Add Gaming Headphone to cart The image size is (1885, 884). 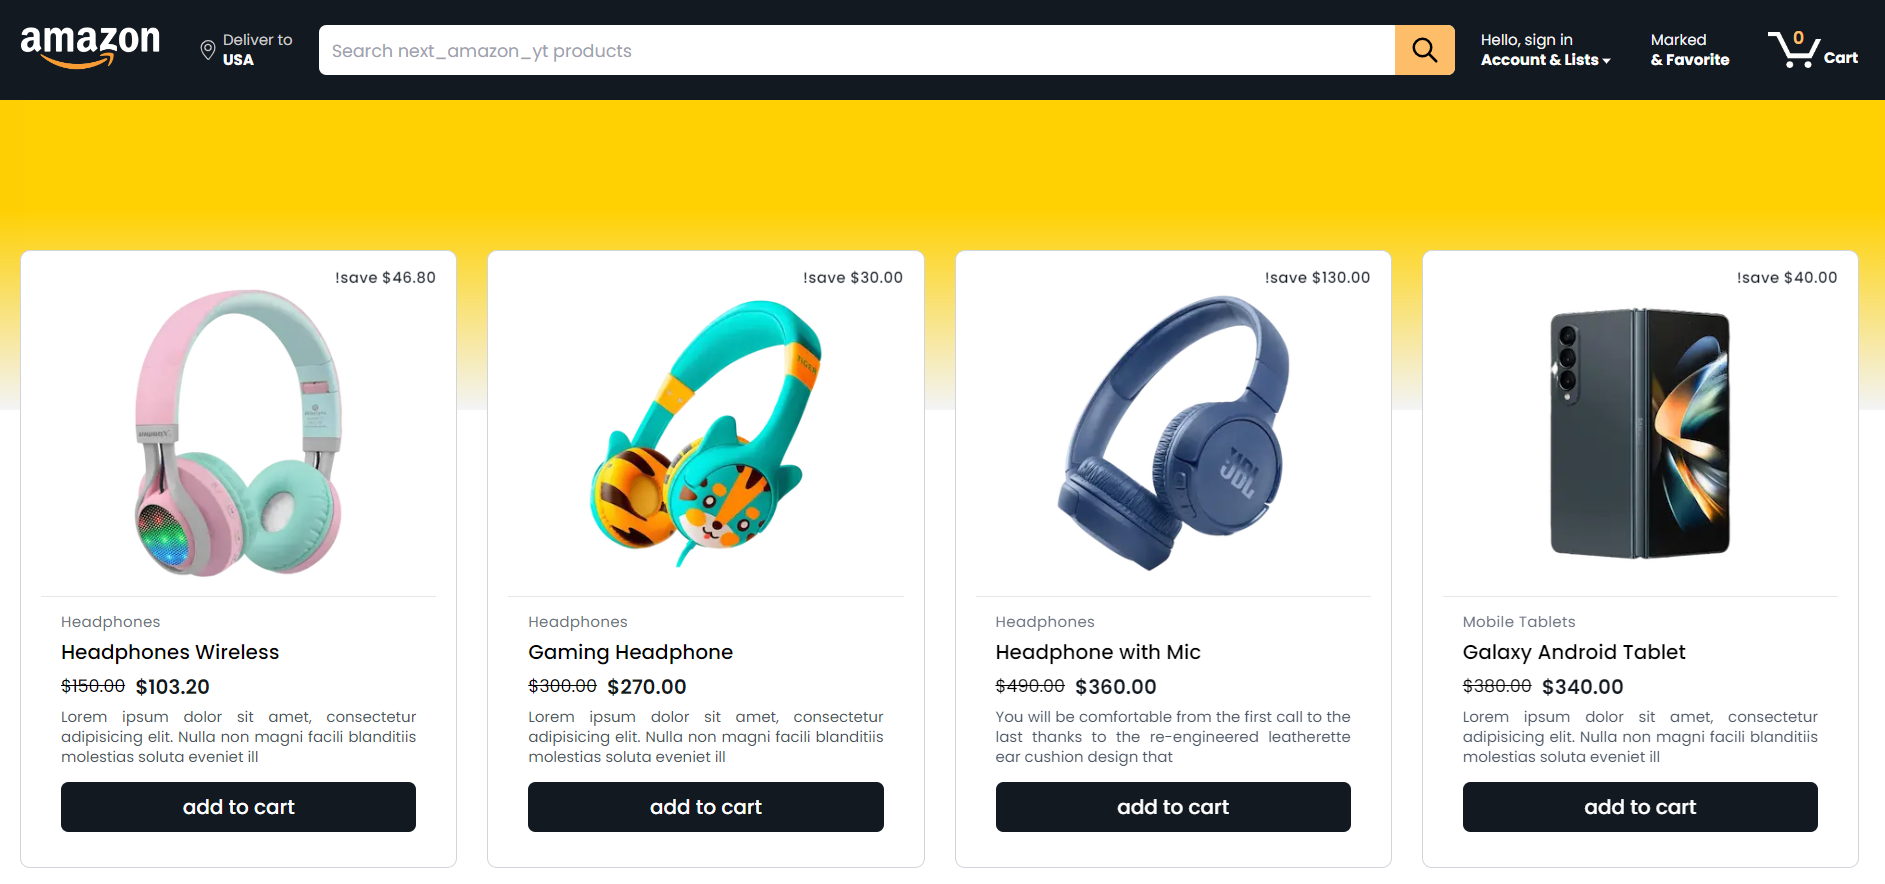coord(705,807)
